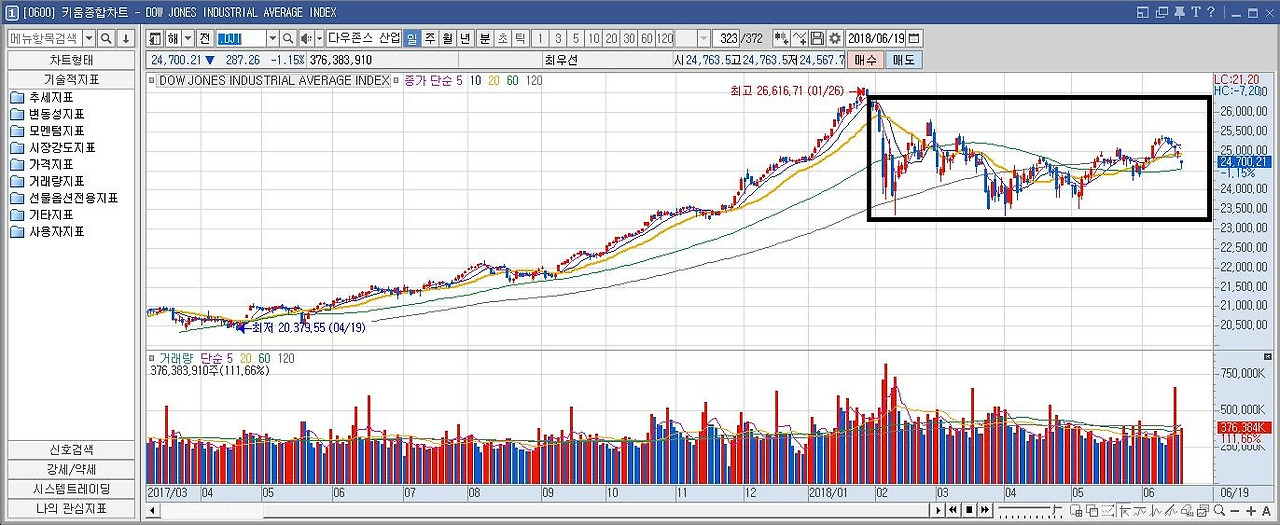Open the 차트형태 tab
The image size is (1280, 525).
71,59
